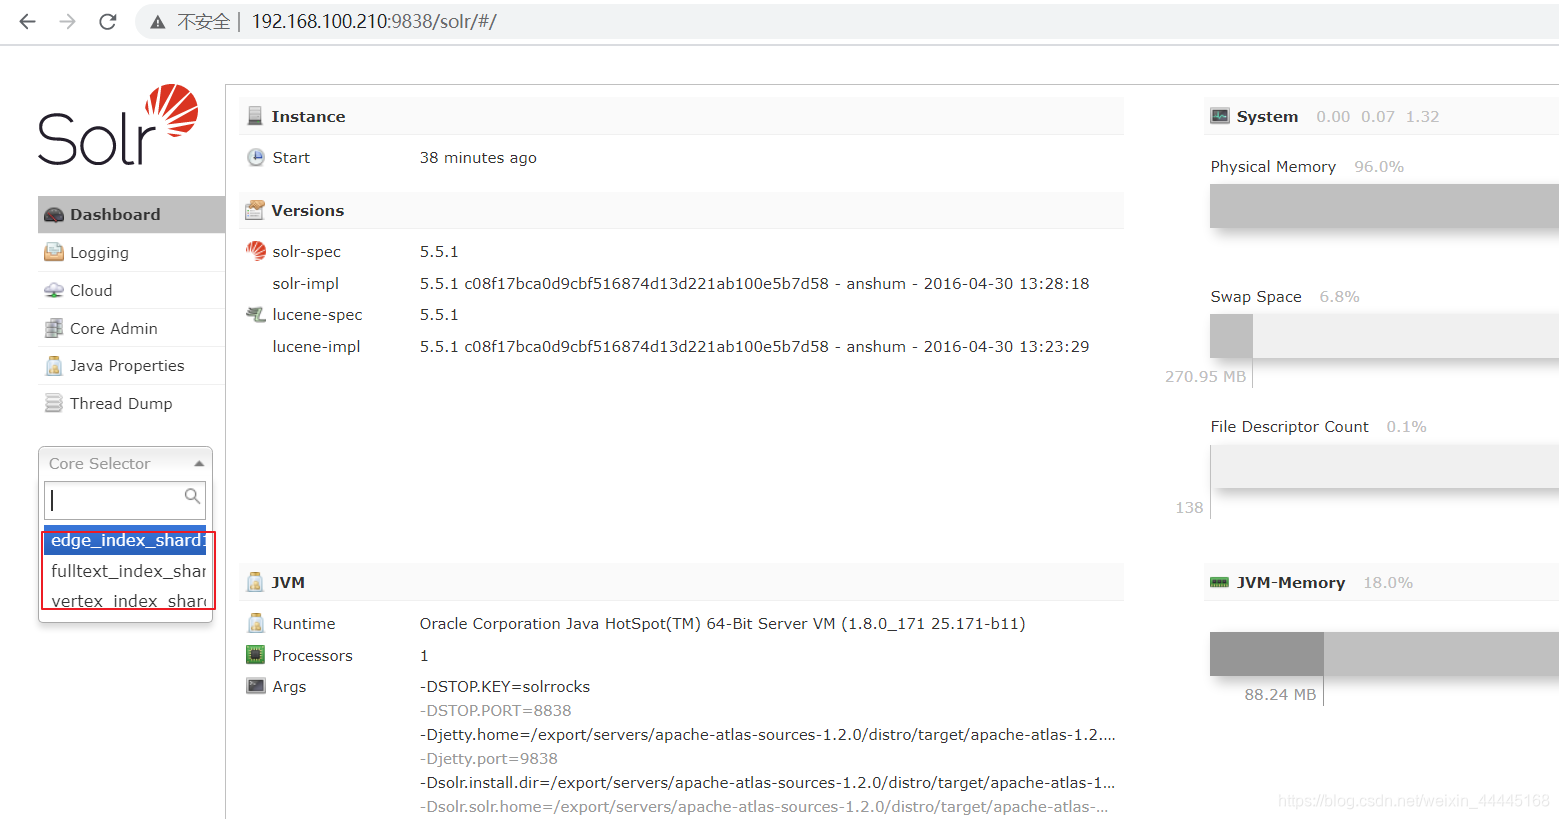Viewport: 1559px width, 819px height.
Task: Click the Versions section header
Action: [682, 210]
